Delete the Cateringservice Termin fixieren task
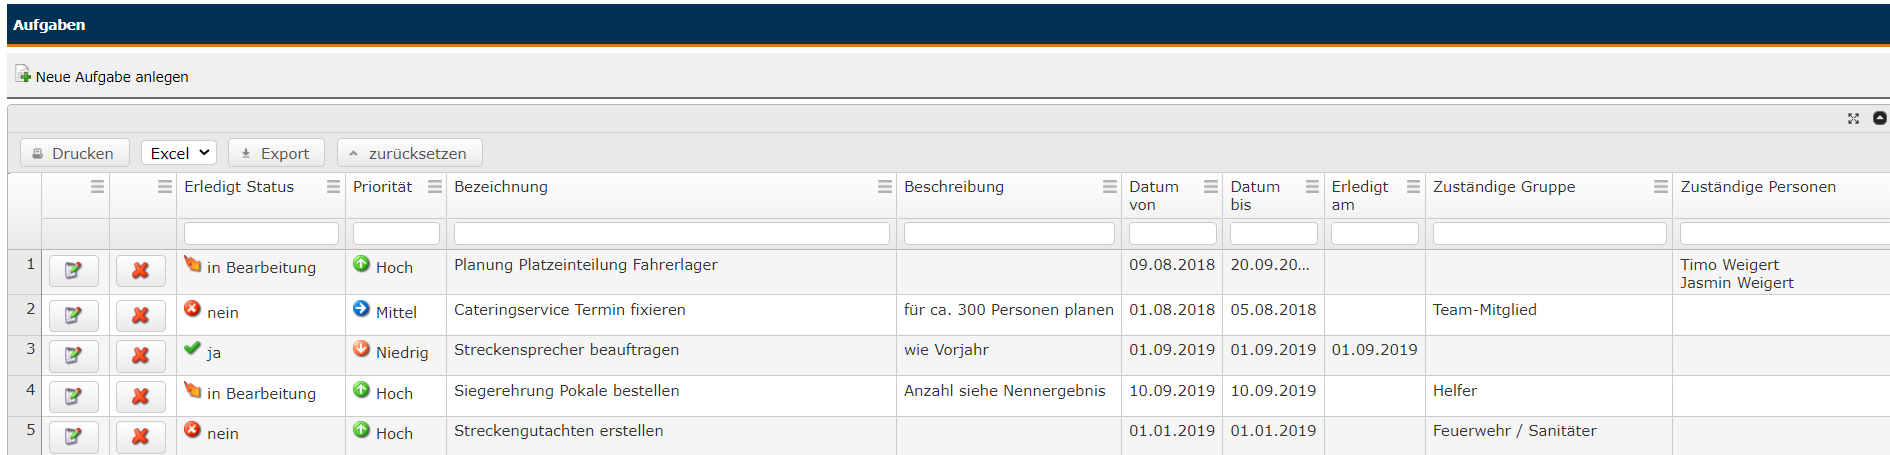1890x455 pixels. click(x=140, y=315)
